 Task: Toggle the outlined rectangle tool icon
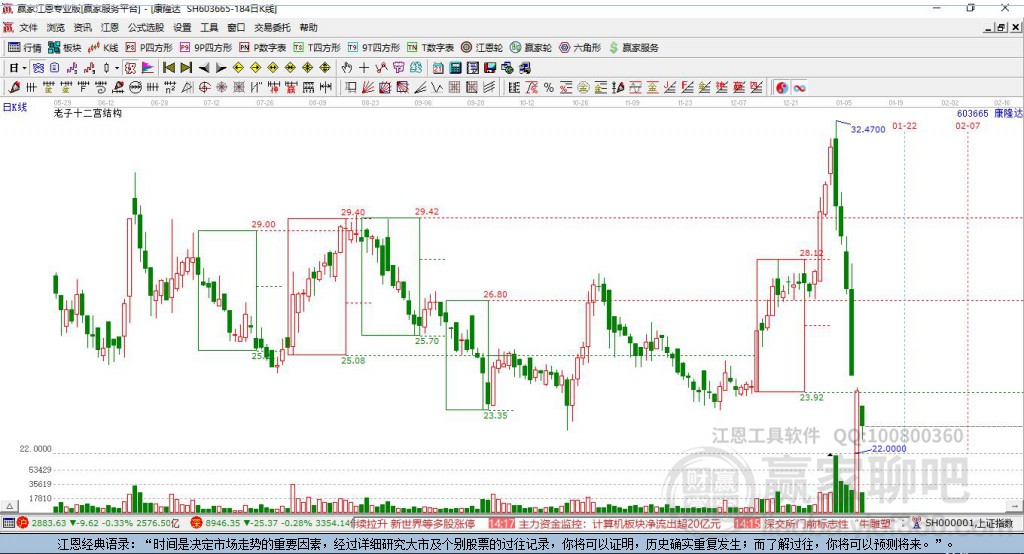click(350, 88)
